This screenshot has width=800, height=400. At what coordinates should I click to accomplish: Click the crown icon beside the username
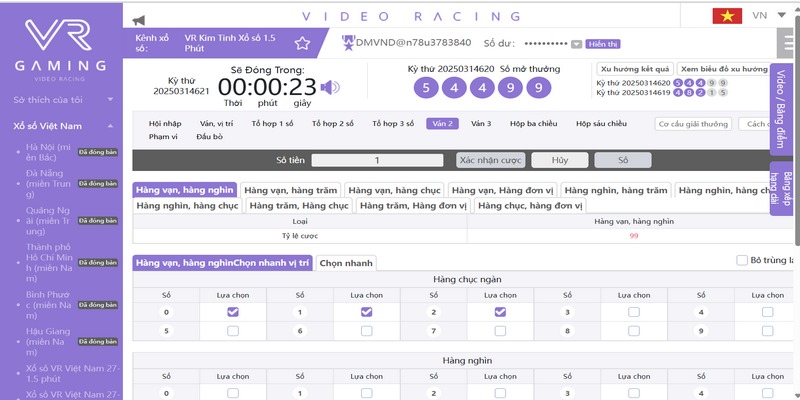[348, 42]
